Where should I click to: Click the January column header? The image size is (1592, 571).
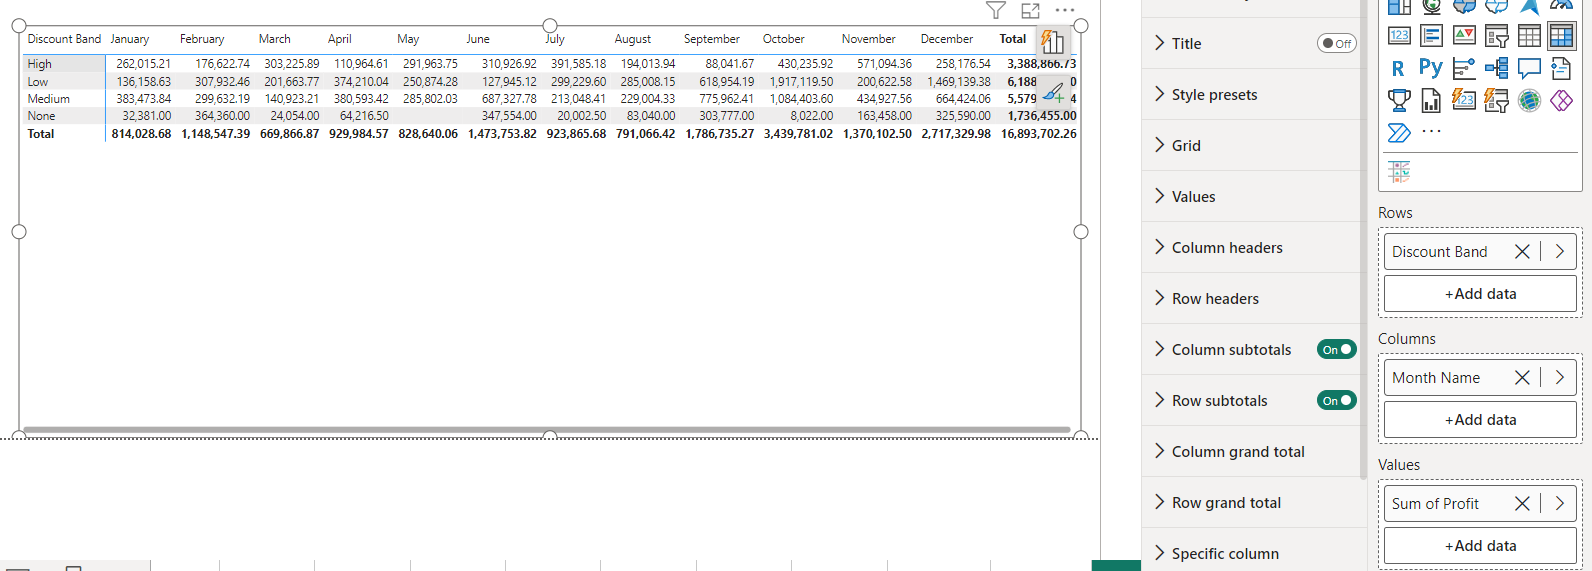pyautogui.click(x=130, y=39)
